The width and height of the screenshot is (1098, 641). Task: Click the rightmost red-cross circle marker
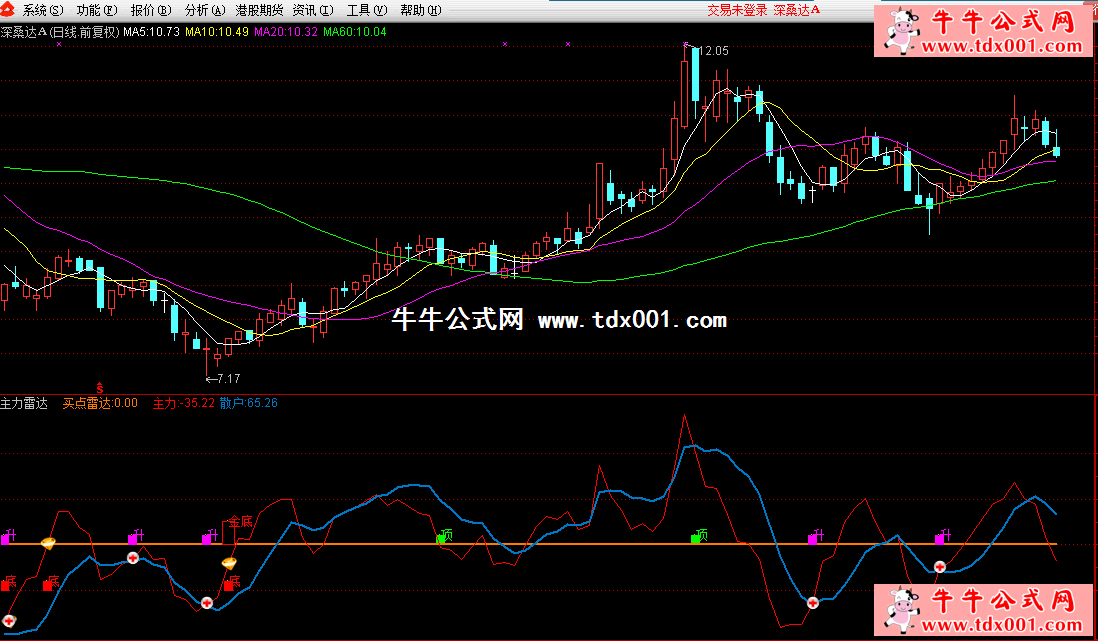[x=940, y=568]
